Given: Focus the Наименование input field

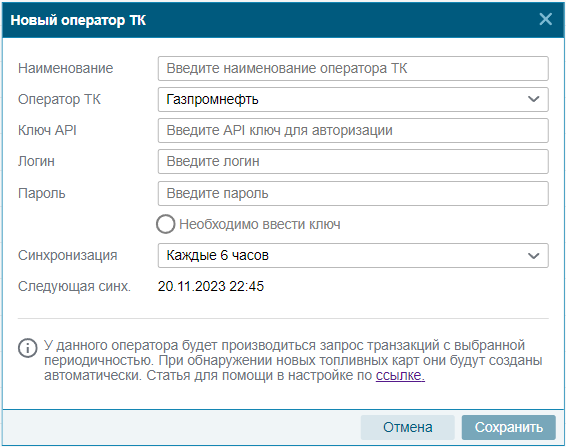Looking at the screenshot, I should [x=353, y=68].
